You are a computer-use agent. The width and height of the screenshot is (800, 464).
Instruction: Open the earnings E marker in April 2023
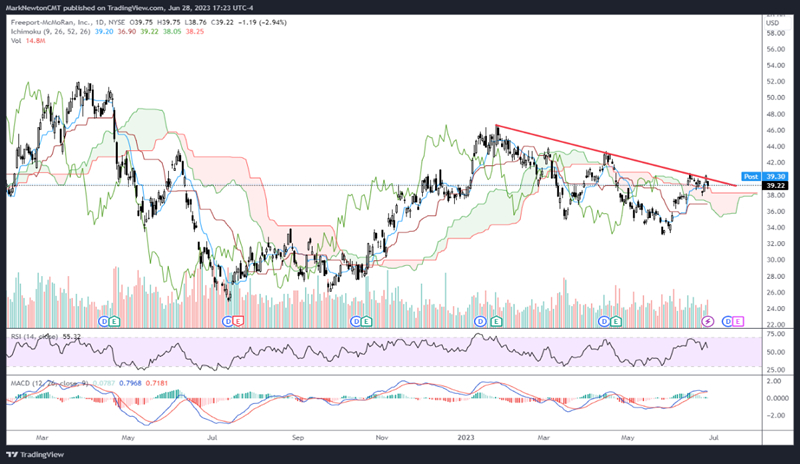[616, 321]
